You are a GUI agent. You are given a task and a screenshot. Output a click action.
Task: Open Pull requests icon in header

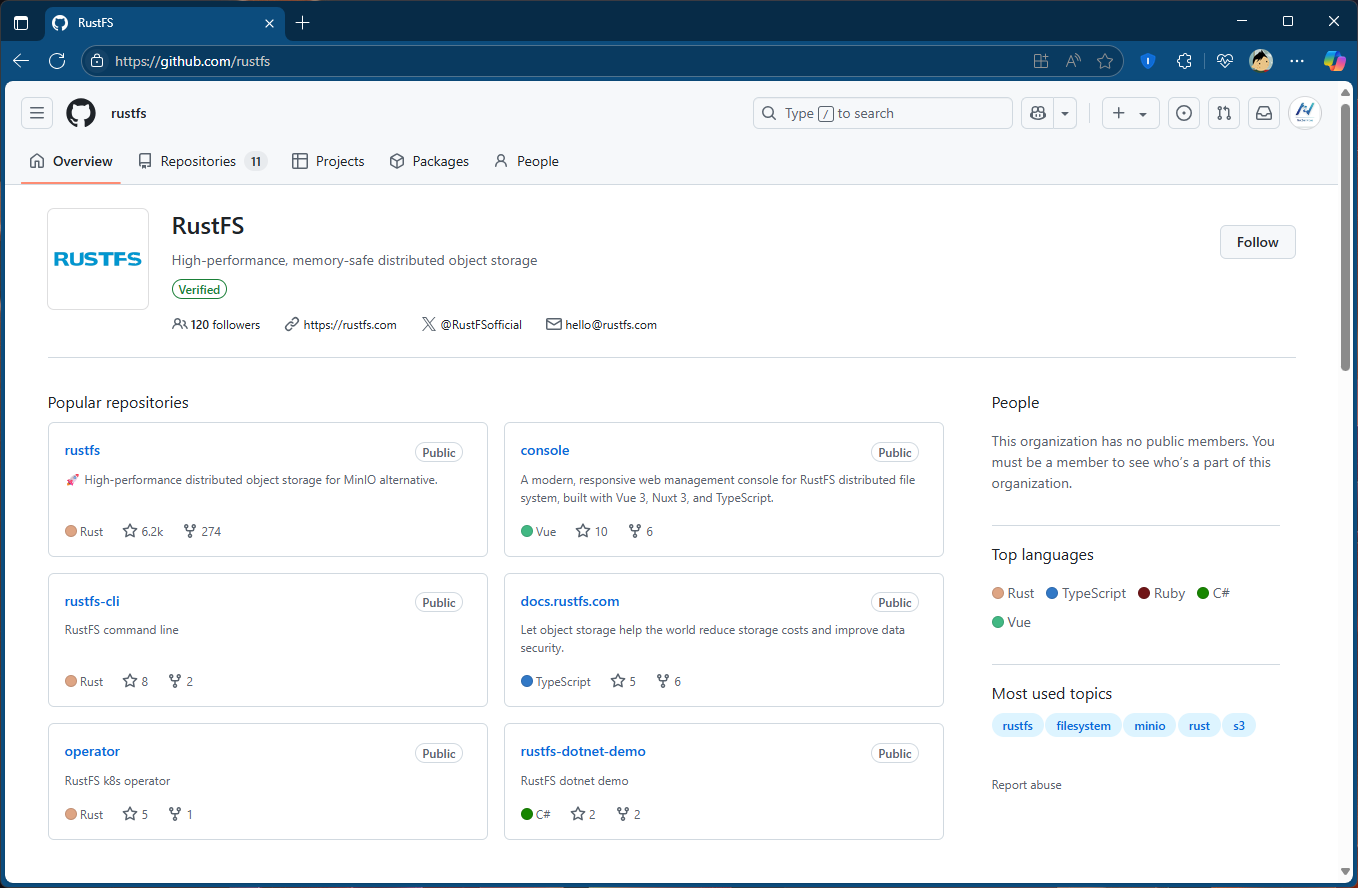(x=1224, y=113)
